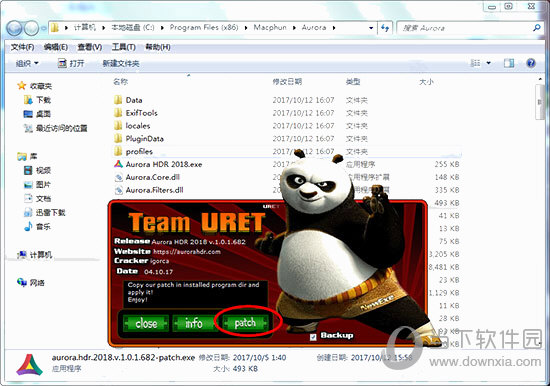
Task: Click the green close button in patcher
Action: (x=146, y=323)
